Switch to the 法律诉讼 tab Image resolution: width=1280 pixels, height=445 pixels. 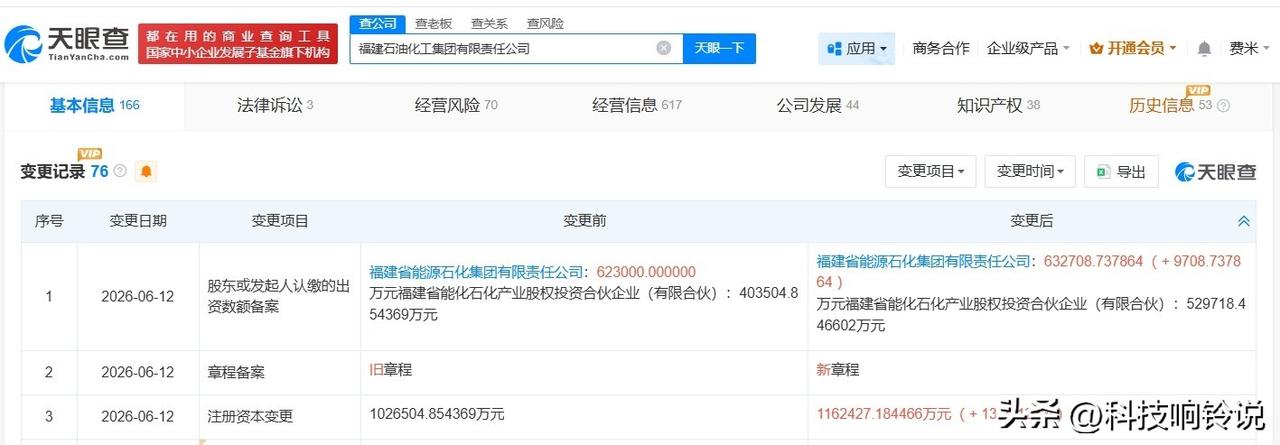[275, 105]
